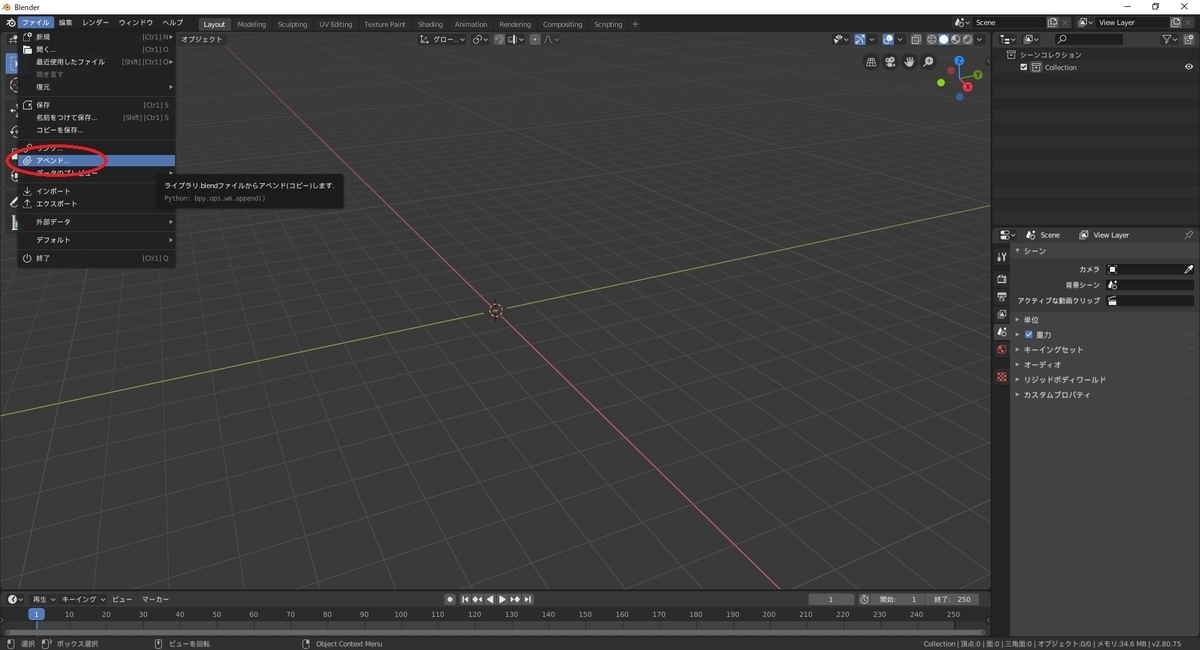1200x650 pixels.
Task: Open Recover (復元) submenu
Action: click(x=96, y=87)
